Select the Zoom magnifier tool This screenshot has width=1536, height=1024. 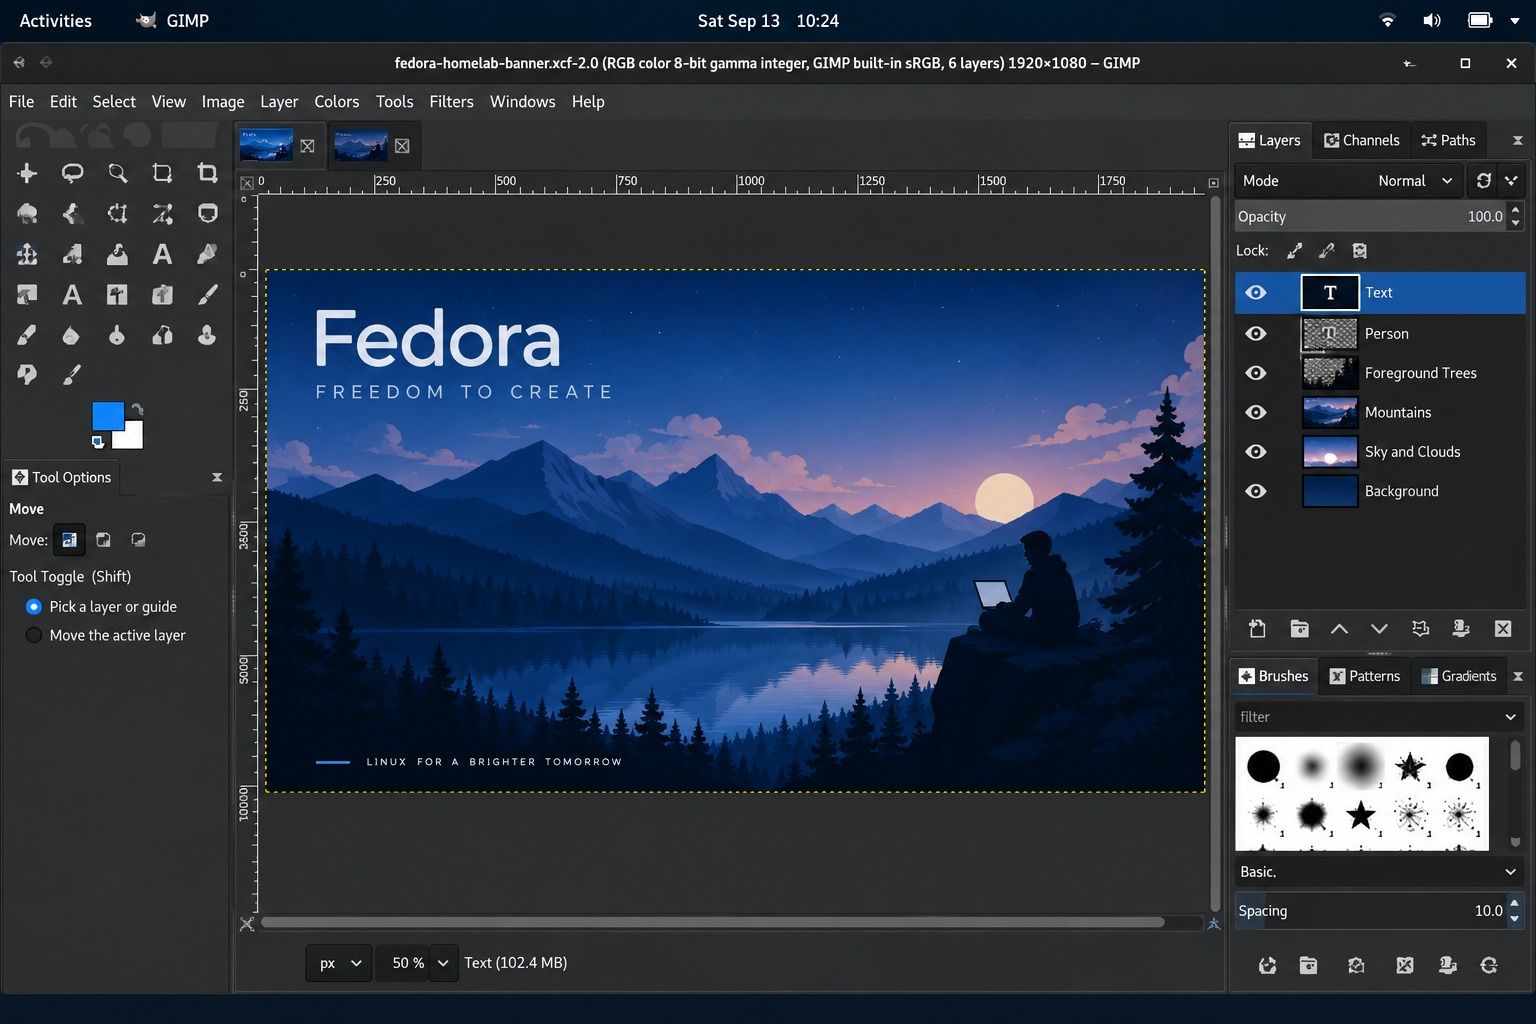(117, 173)
